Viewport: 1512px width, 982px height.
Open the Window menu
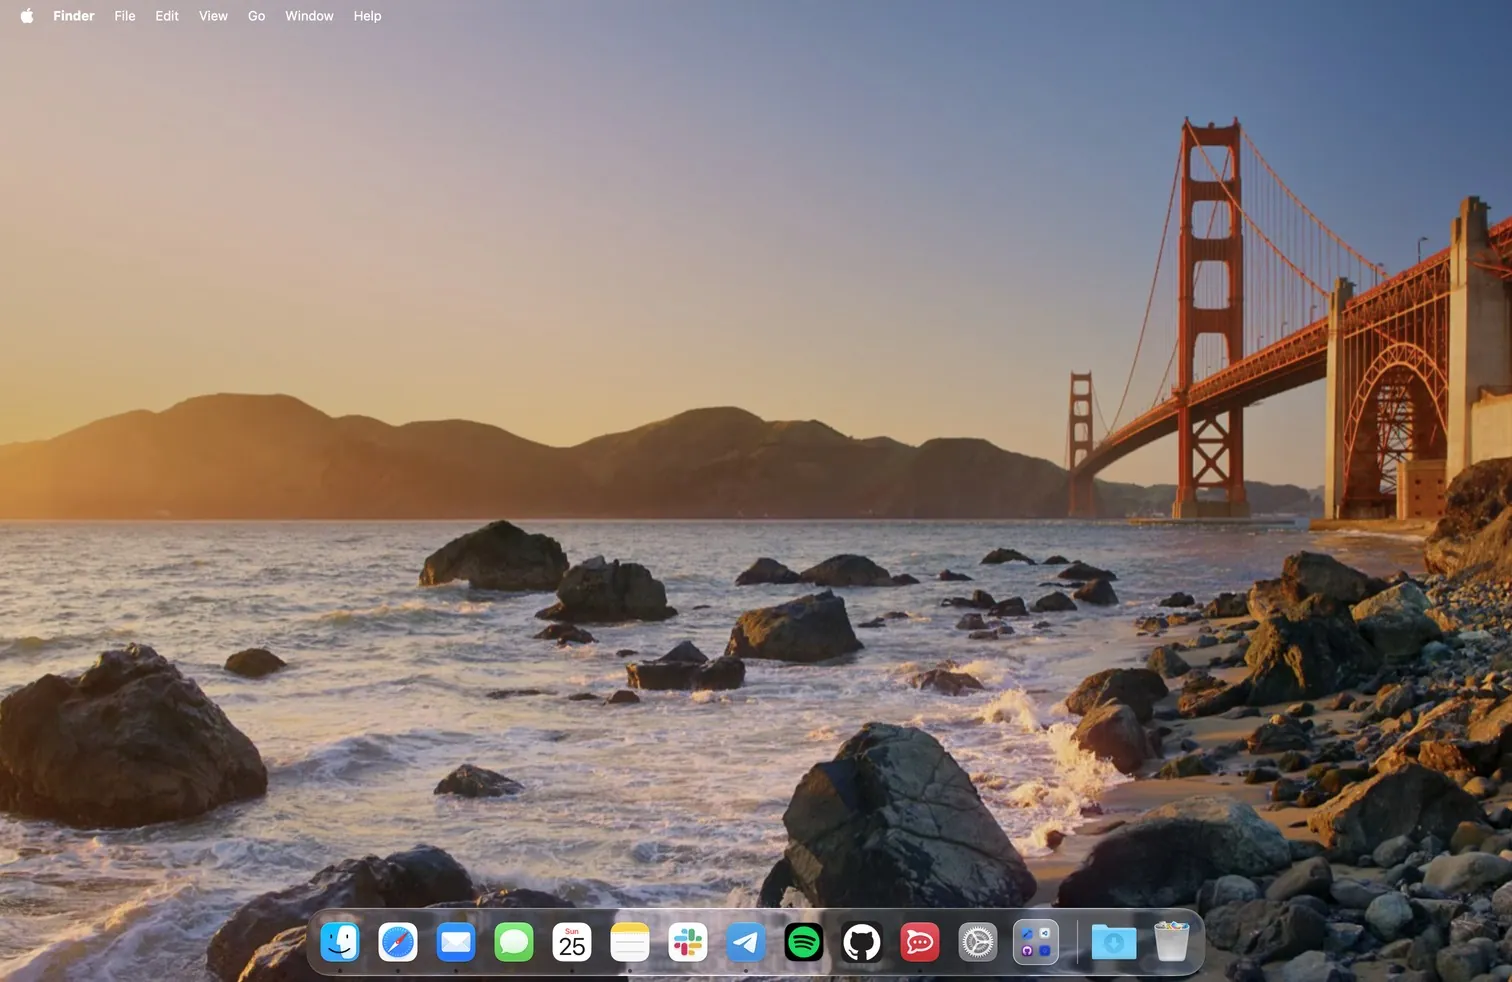tap(309, 16)
